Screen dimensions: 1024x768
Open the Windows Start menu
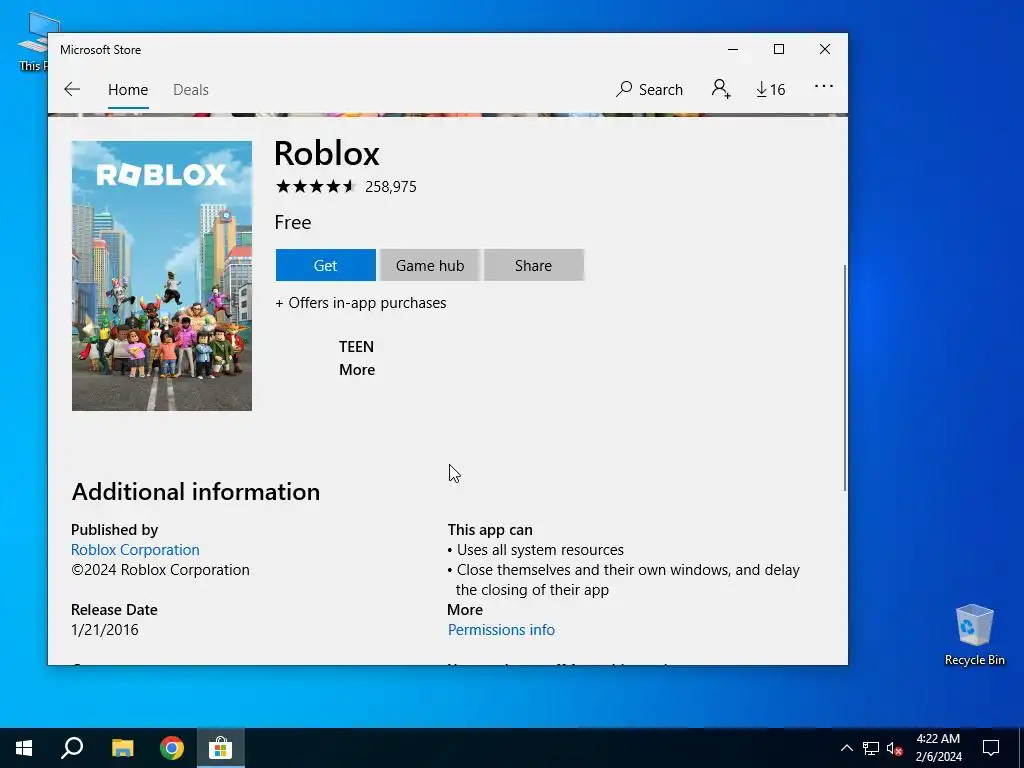(x=24, y=748)
